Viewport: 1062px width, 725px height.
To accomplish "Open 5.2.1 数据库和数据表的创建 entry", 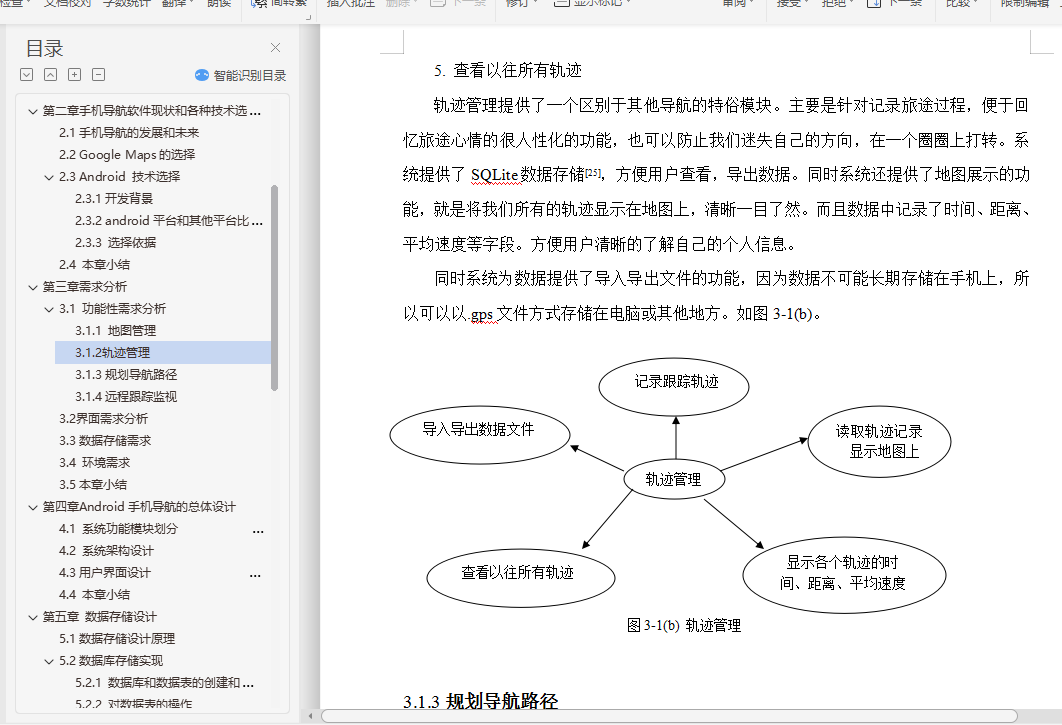I will [164, 683].
